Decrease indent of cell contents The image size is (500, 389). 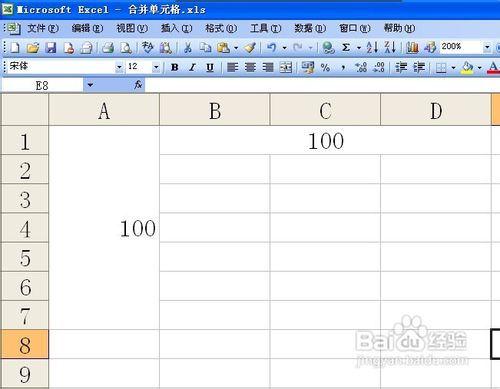click(x=401, y=67)
